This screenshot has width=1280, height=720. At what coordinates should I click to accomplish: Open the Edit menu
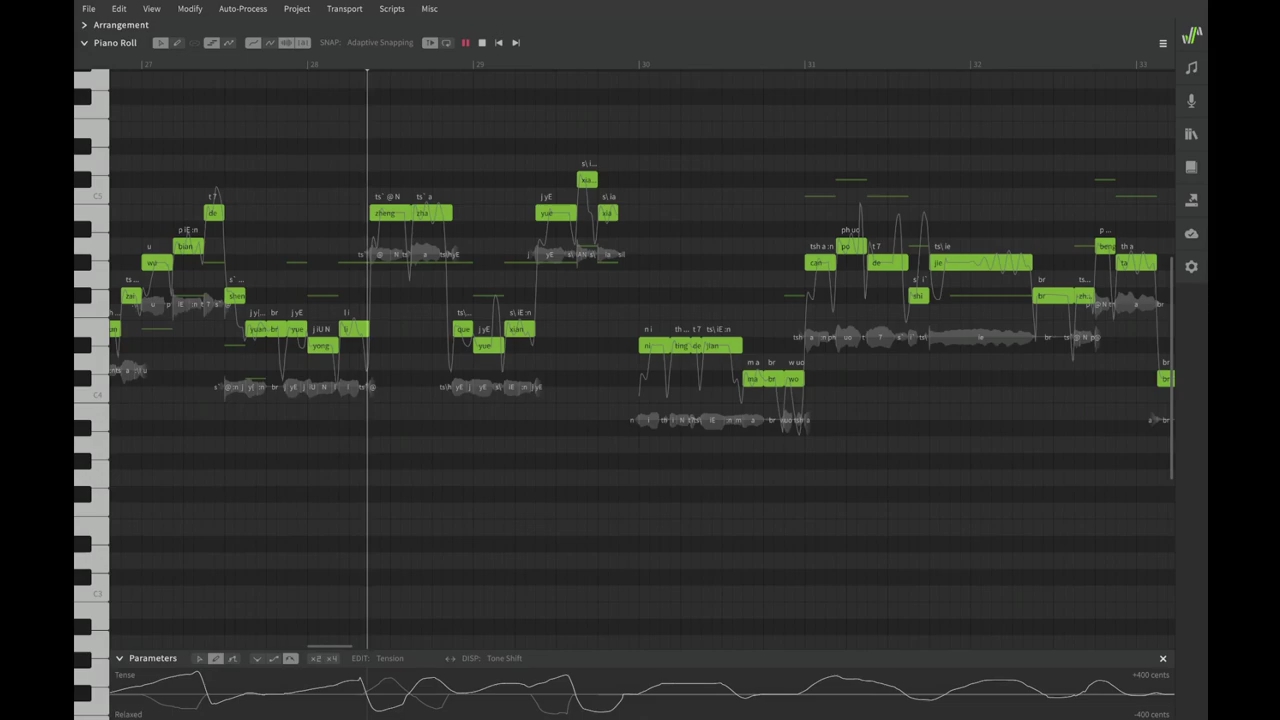tap(119, 9)
